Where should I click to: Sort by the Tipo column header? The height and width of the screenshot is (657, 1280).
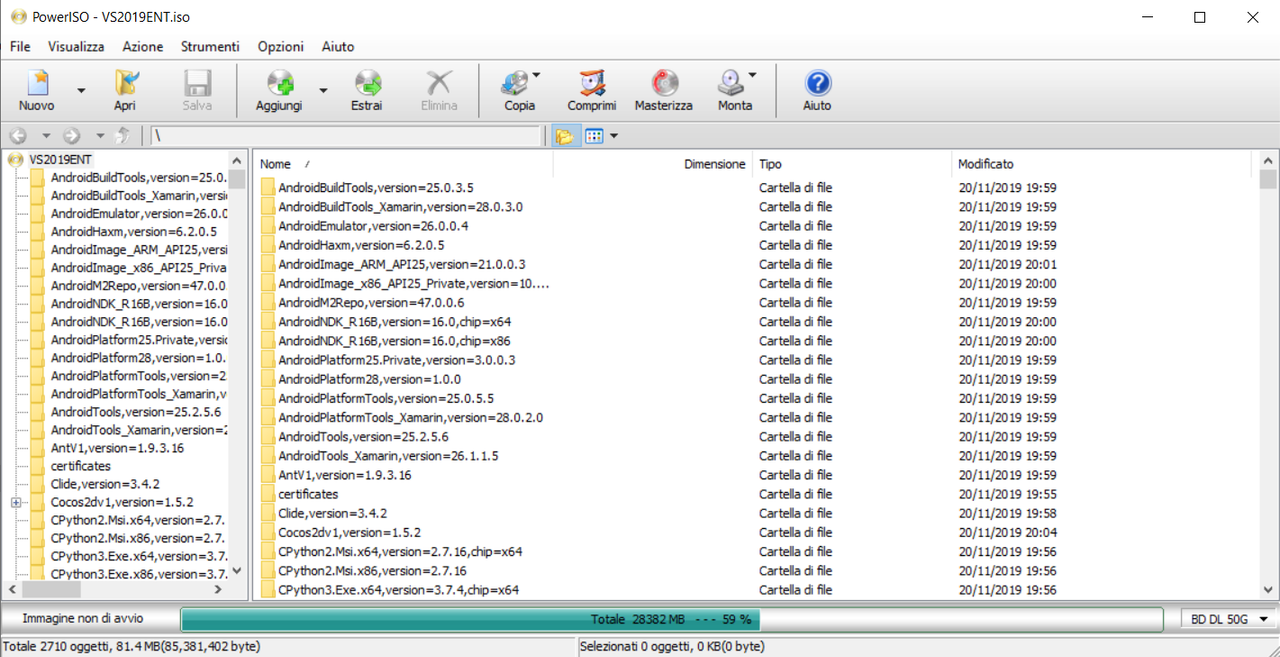pos(770,164)
